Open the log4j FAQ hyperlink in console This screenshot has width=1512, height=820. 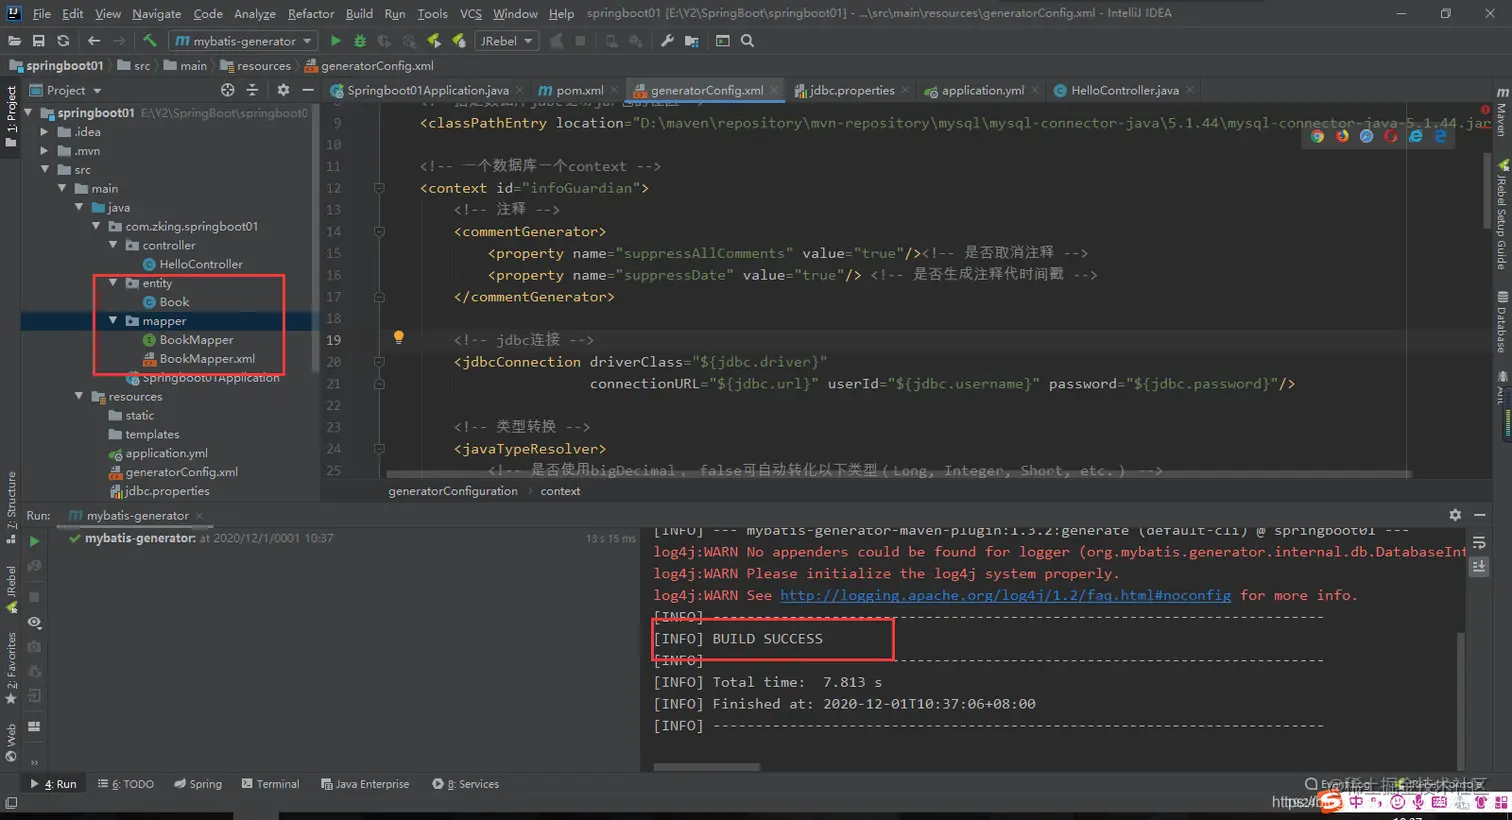(x=1005, y=595)
